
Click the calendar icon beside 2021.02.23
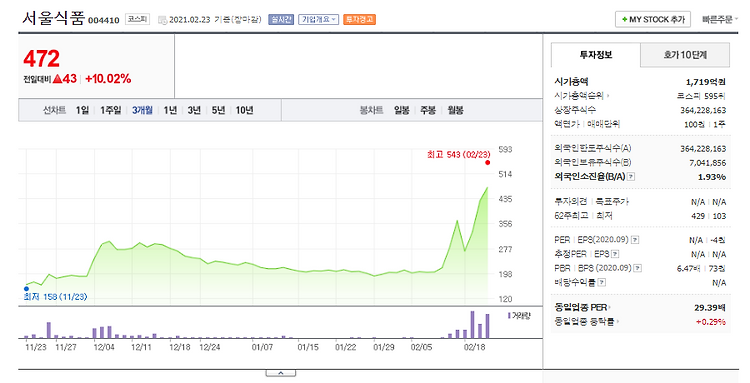163,20
